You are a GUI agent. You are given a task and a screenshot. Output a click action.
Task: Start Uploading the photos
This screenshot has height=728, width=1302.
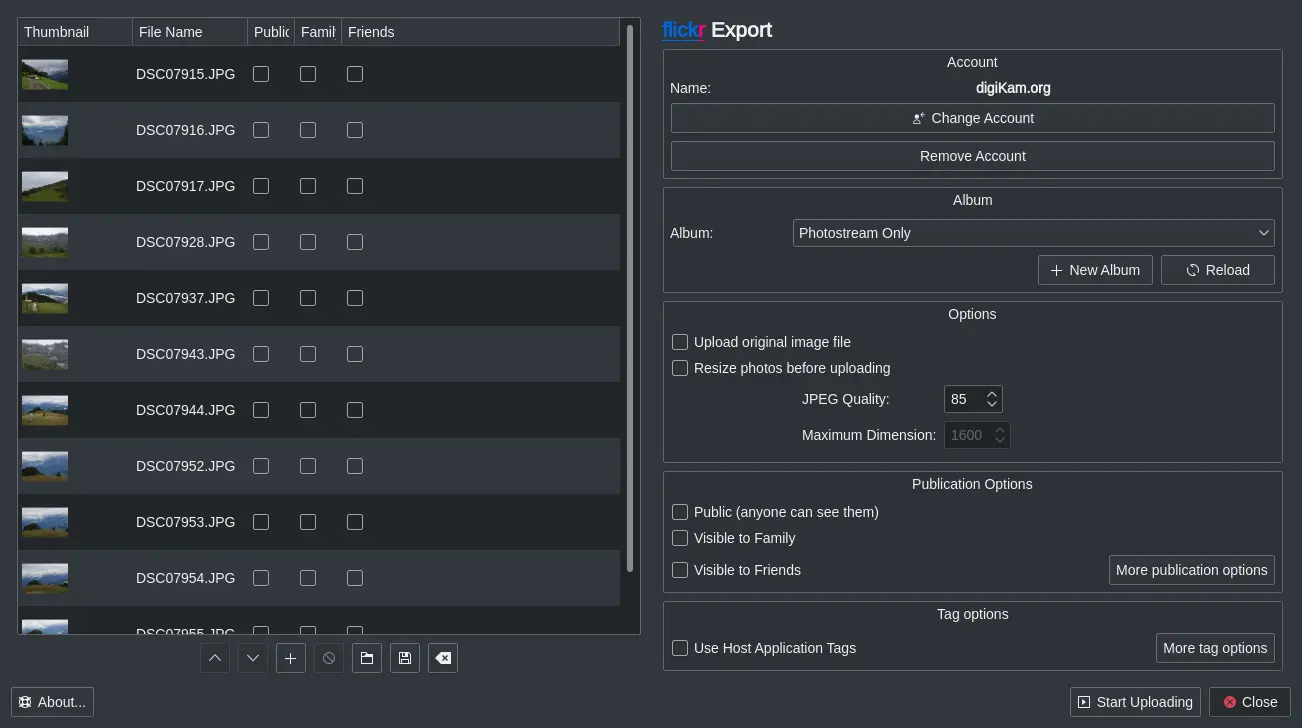[x=1134, y=701]
